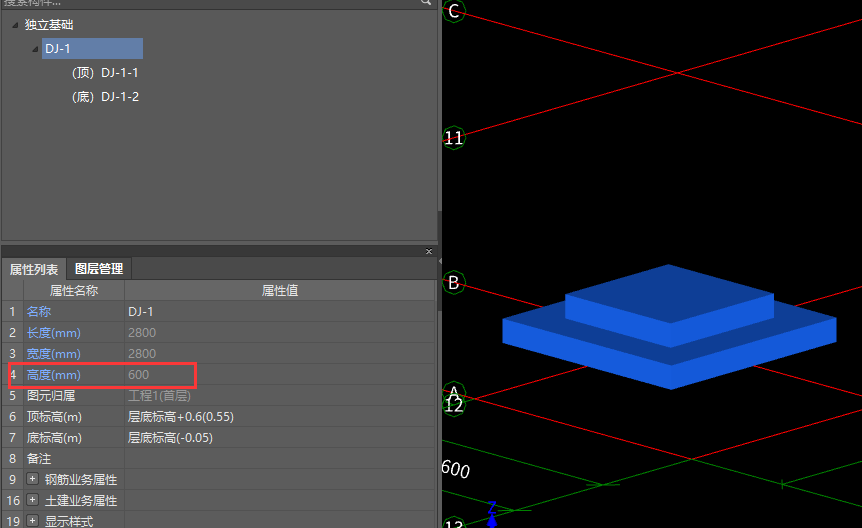This screenshot has width=862, height=528.
Task: Click the blue Z axis indicator
Action: coord(492,514)
